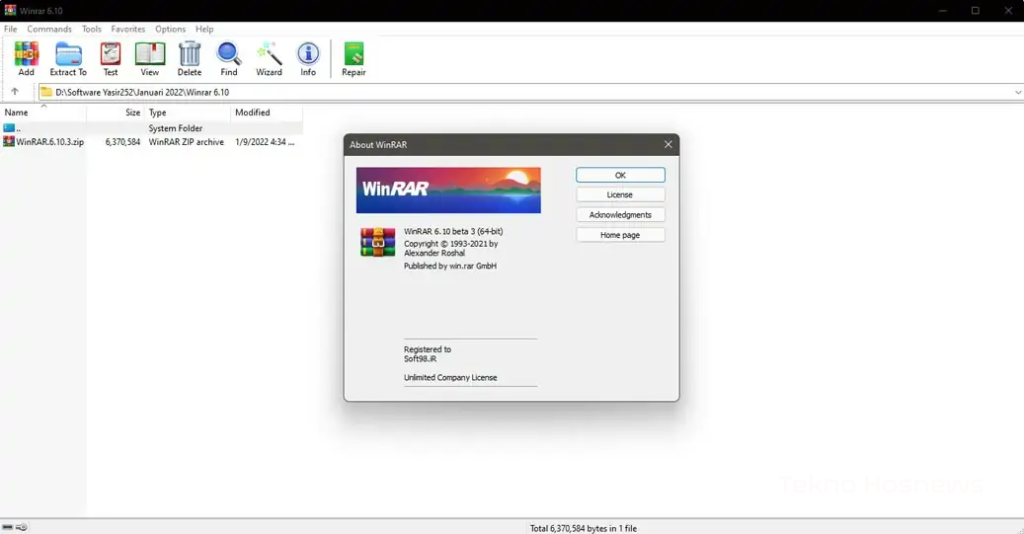Go up one folder level arrow
The width and height of the screenshot is (1024, 534).
pyautogui.click(x=14, y=92)
